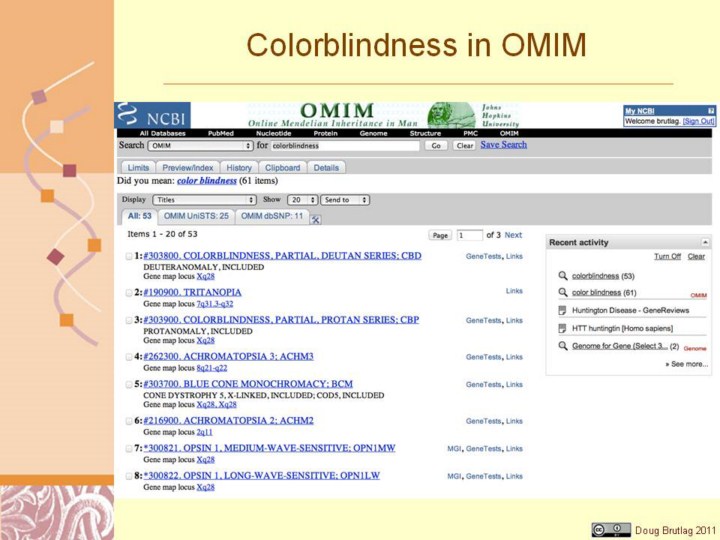The image size is (720, 540).
Task: Click search icon beside Genome for Gene
Action: tap(563, 346)
